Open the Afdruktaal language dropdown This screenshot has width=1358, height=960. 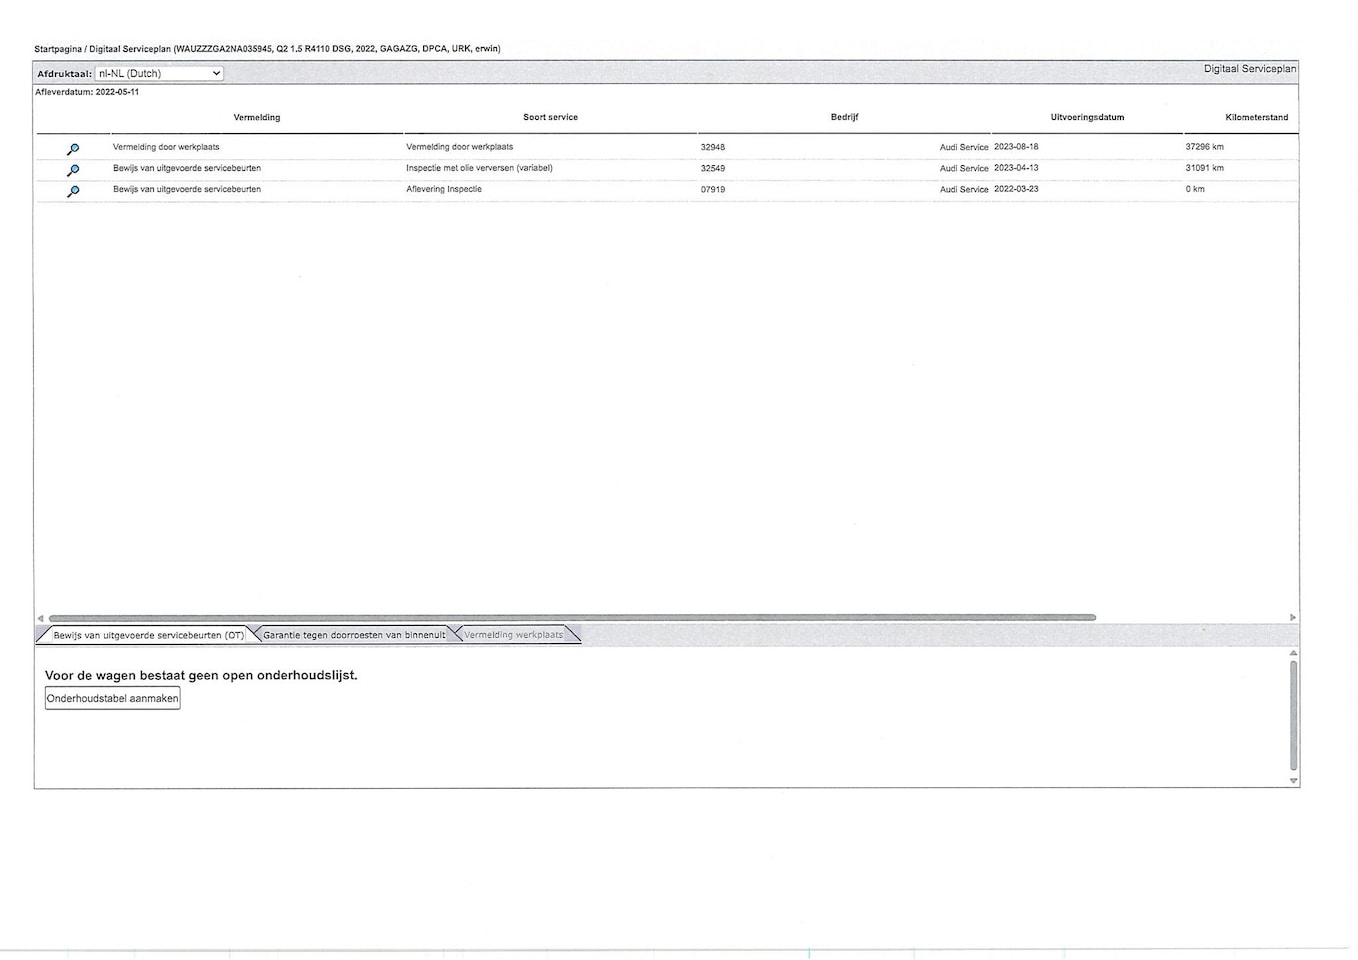(159, 73)
